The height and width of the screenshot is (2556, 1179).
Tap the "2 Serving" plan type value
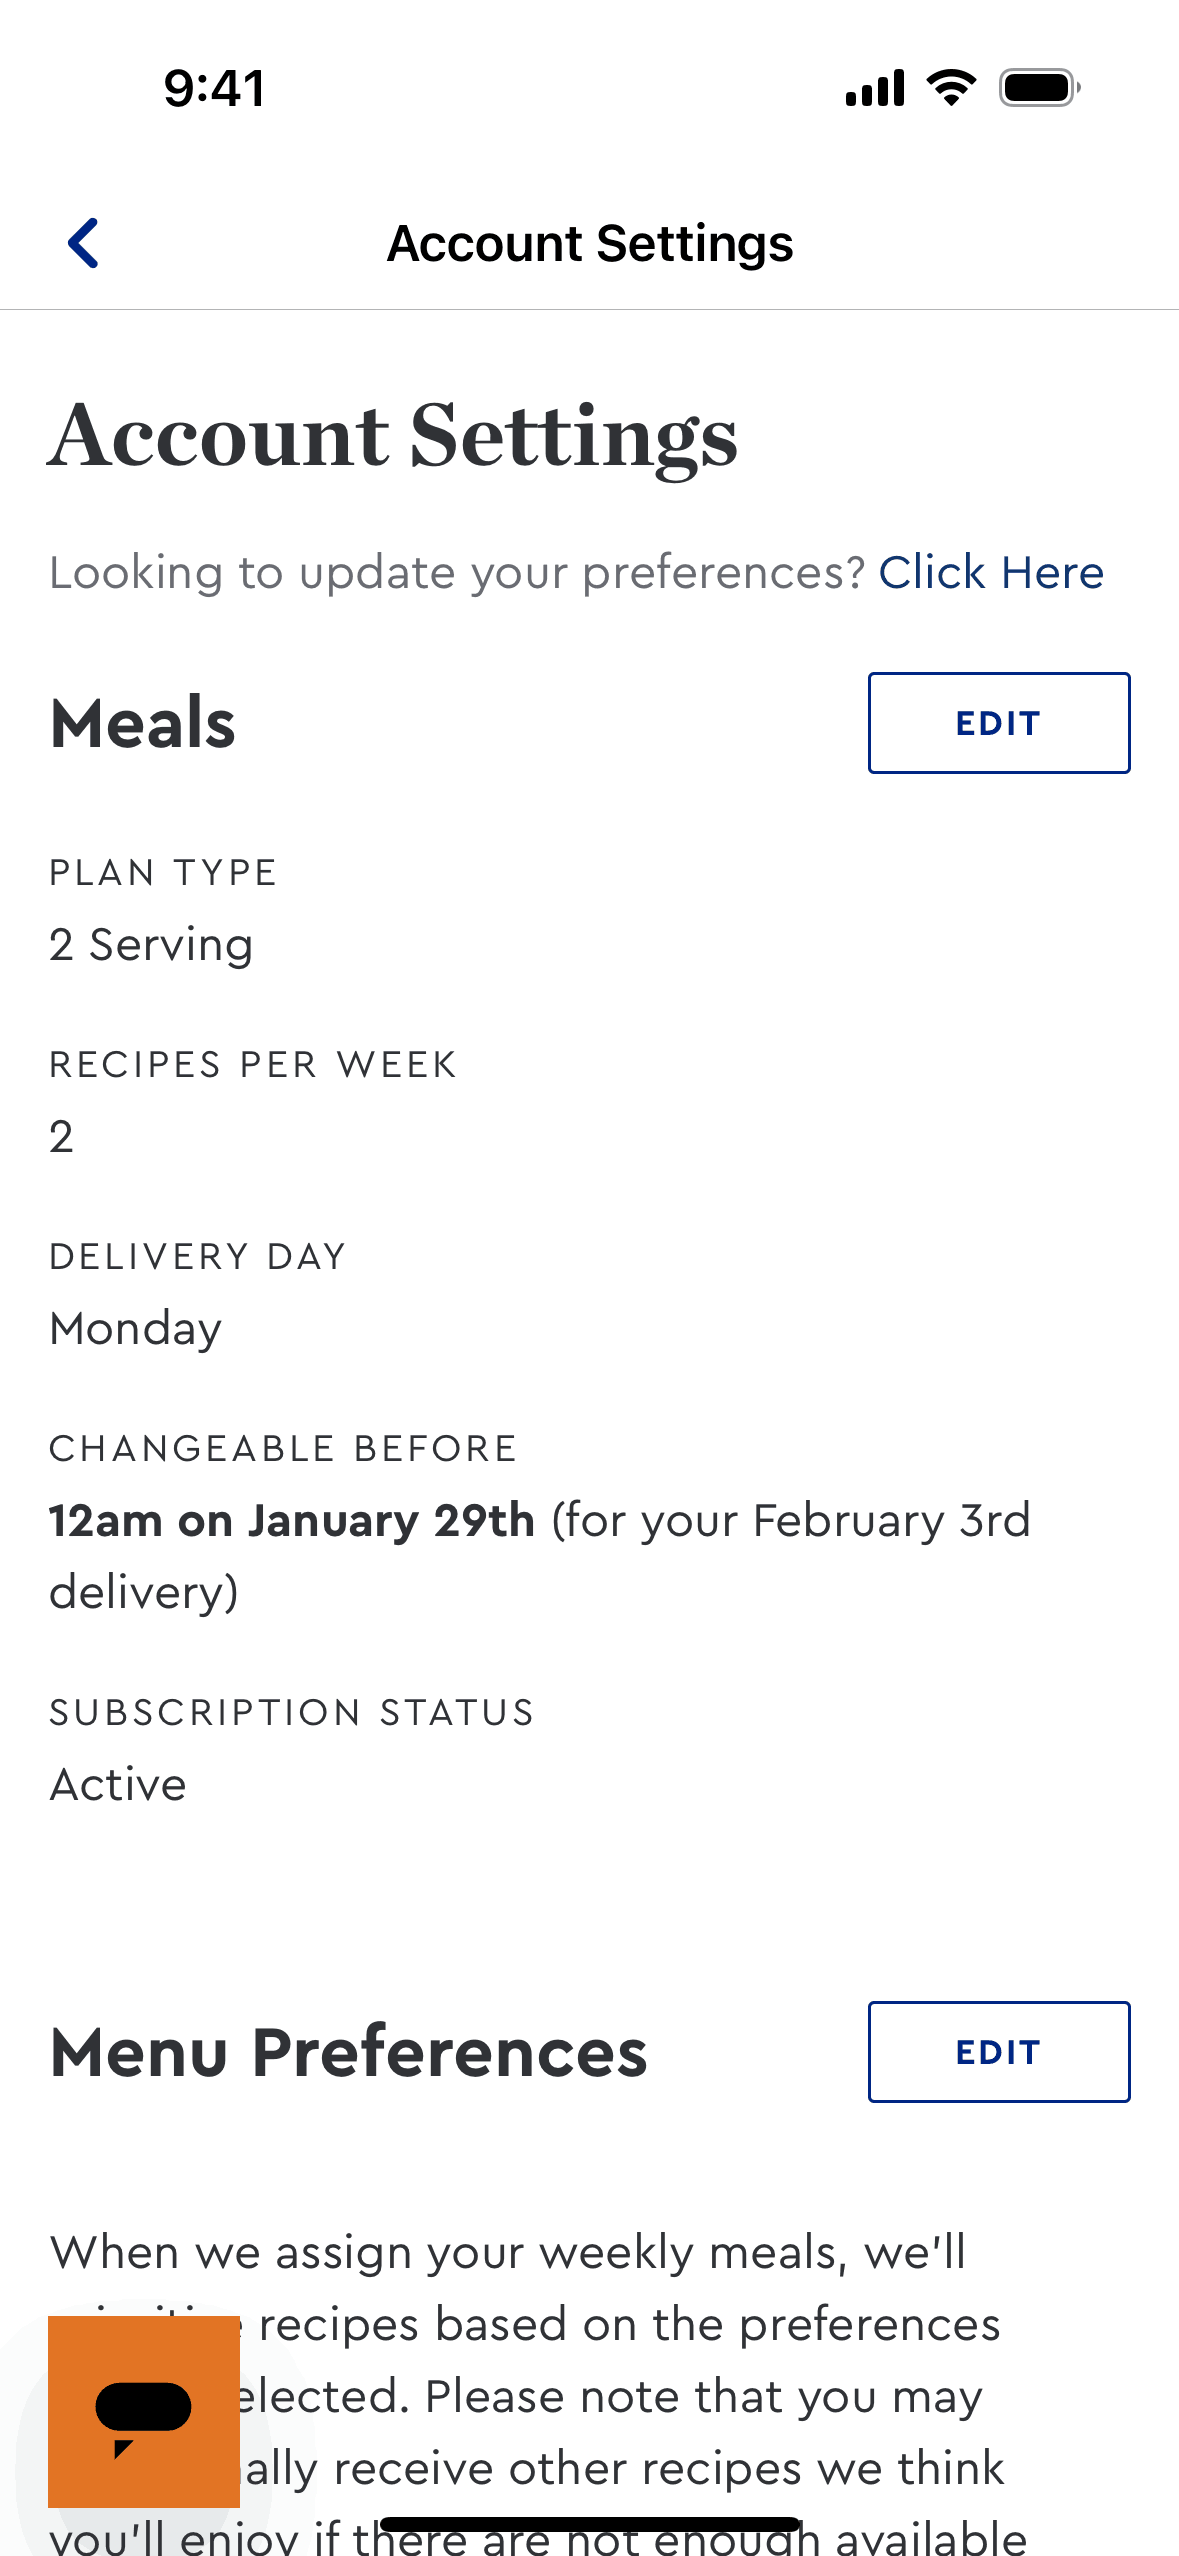tap(151, 945)
